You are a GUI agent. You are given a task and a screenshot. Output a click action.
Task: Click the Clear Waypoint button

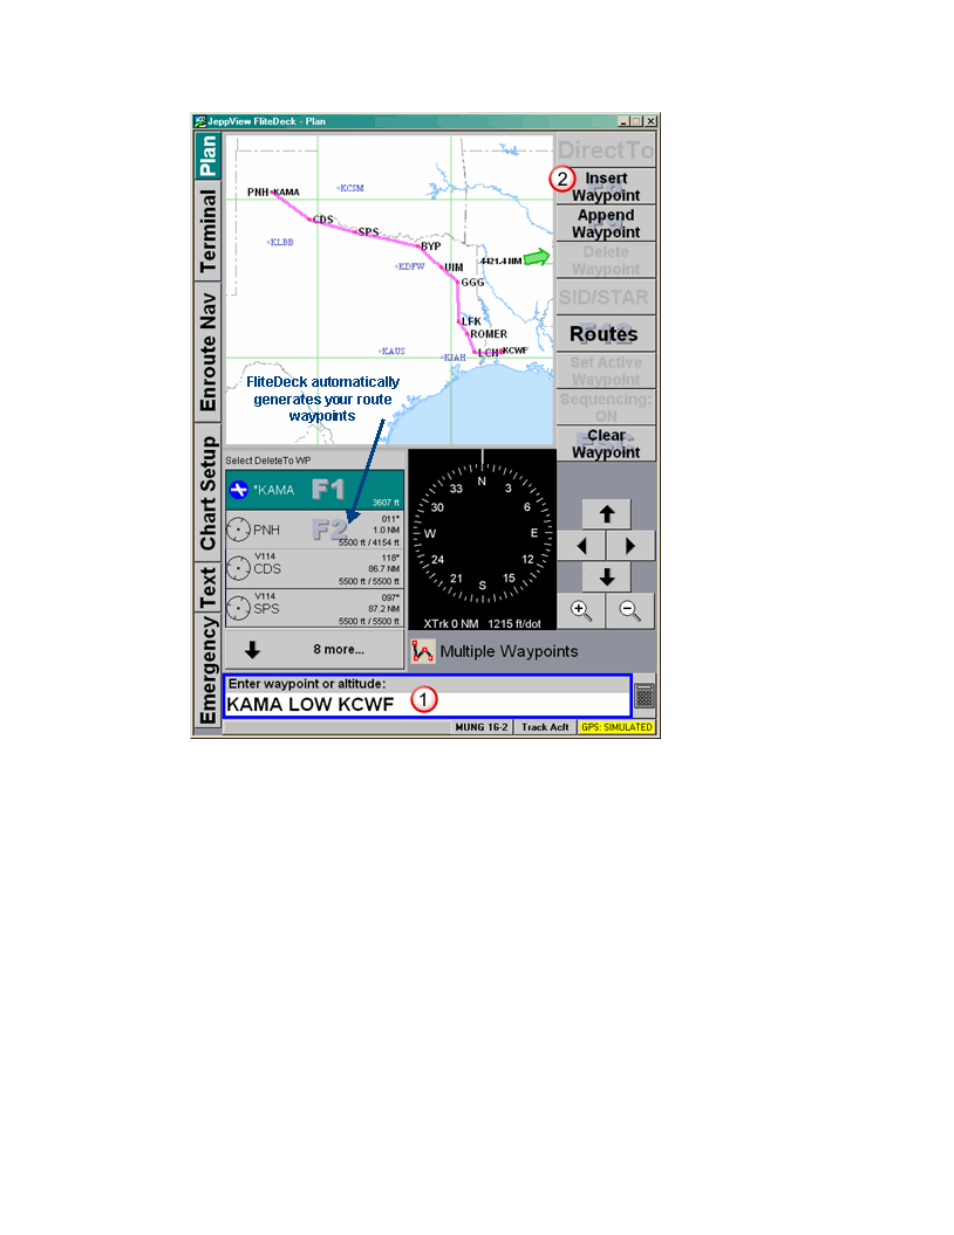[606, 444]
